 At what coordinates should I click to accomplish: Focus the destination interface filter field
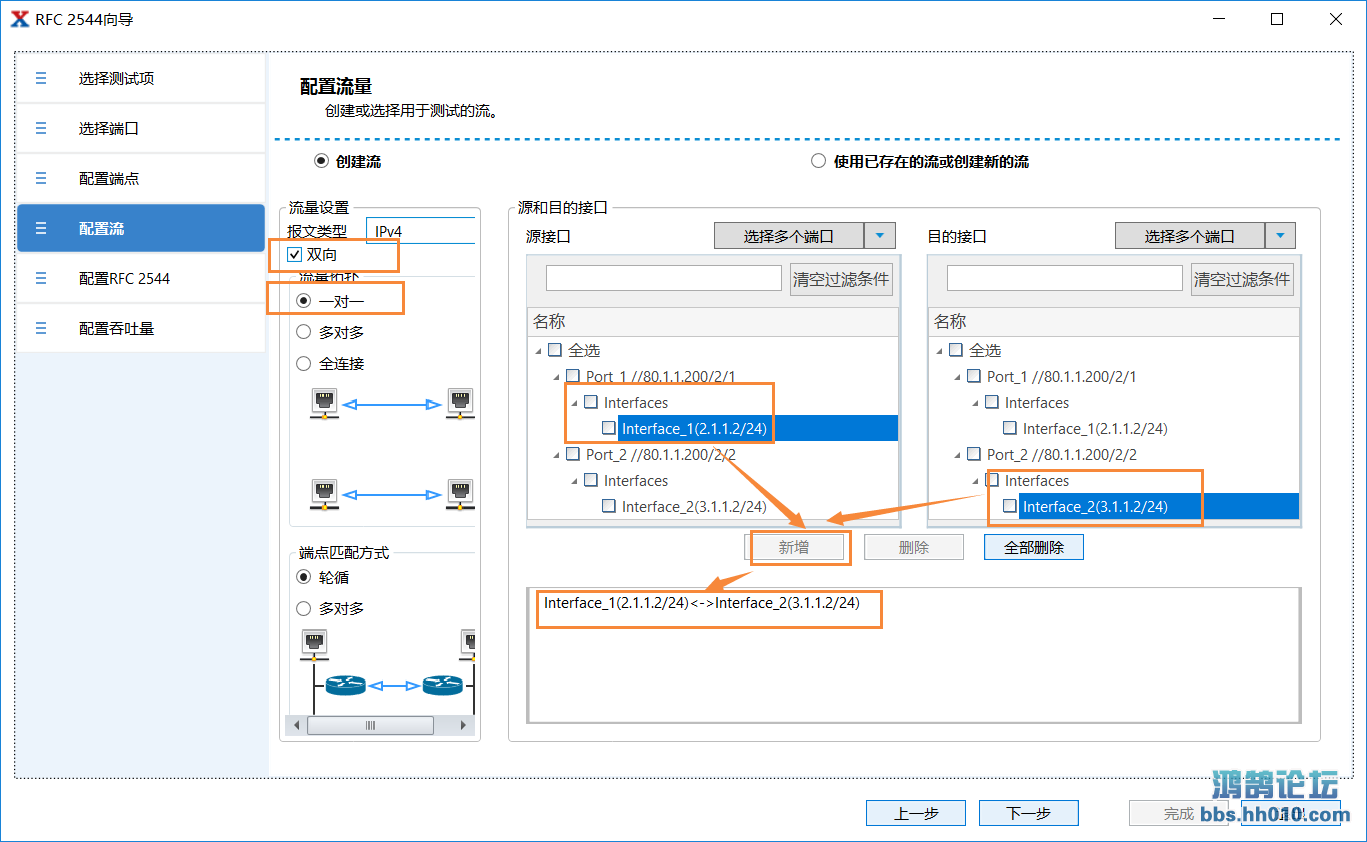coord(1065,278)
